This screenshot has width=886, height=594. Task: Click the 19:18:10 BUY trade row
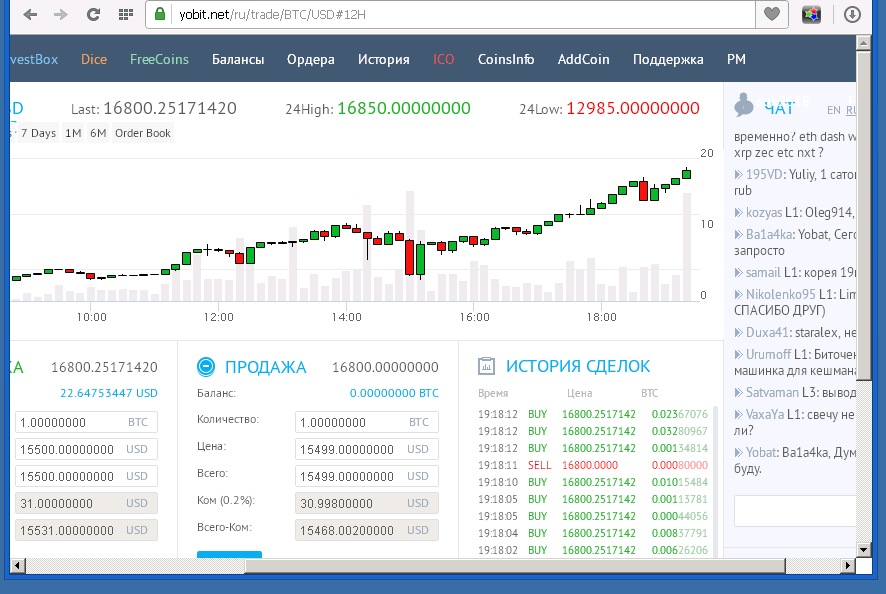(x=593, y=482)
